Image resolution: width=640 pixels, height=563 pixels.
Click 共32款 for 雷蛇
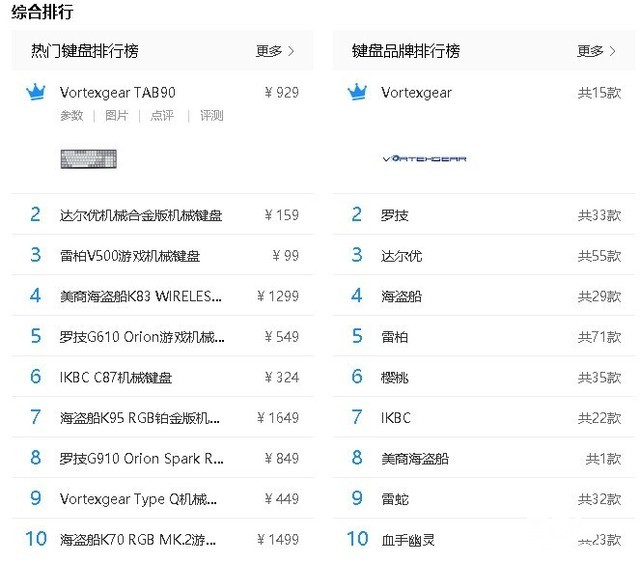click(600, 499)
